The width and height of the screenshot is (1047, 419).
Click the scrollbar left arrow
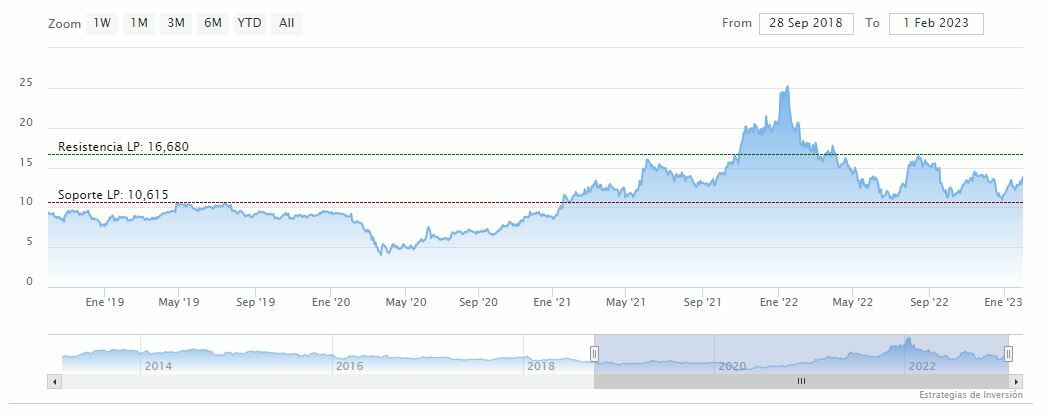(54, 381)
